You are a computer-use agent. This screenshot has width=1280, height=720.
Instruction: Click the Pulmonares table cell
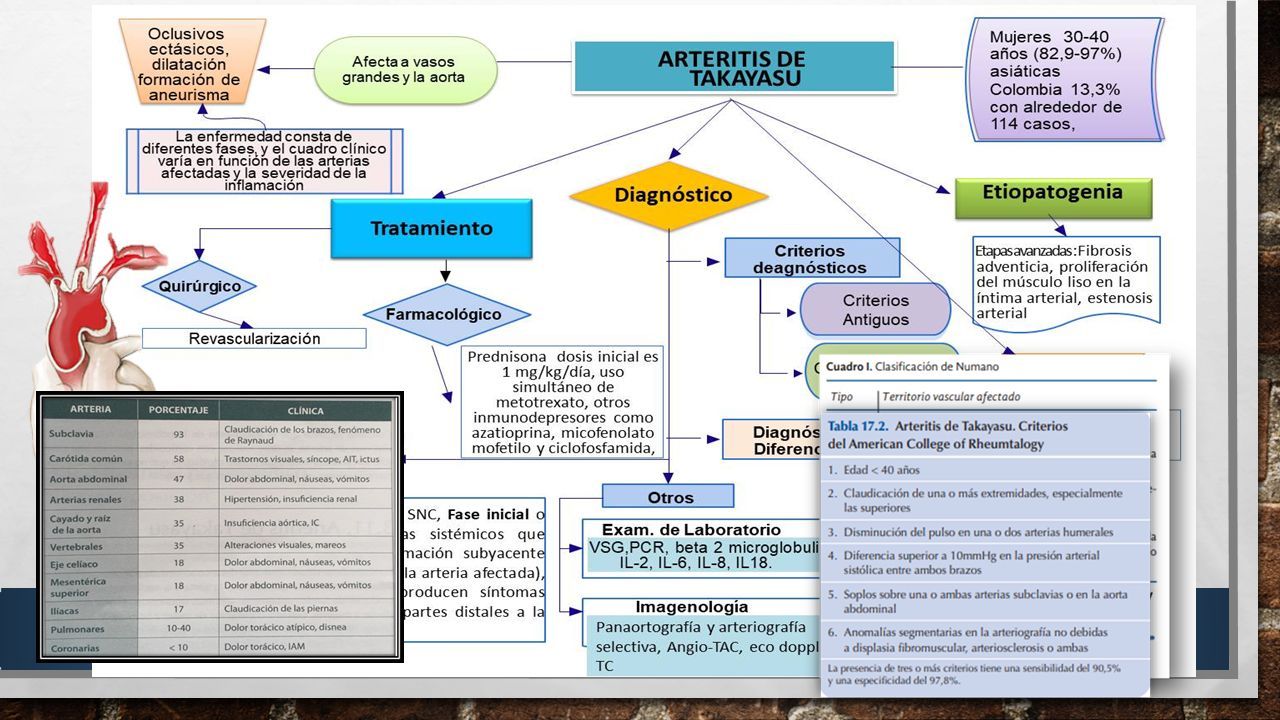point(91,629)
